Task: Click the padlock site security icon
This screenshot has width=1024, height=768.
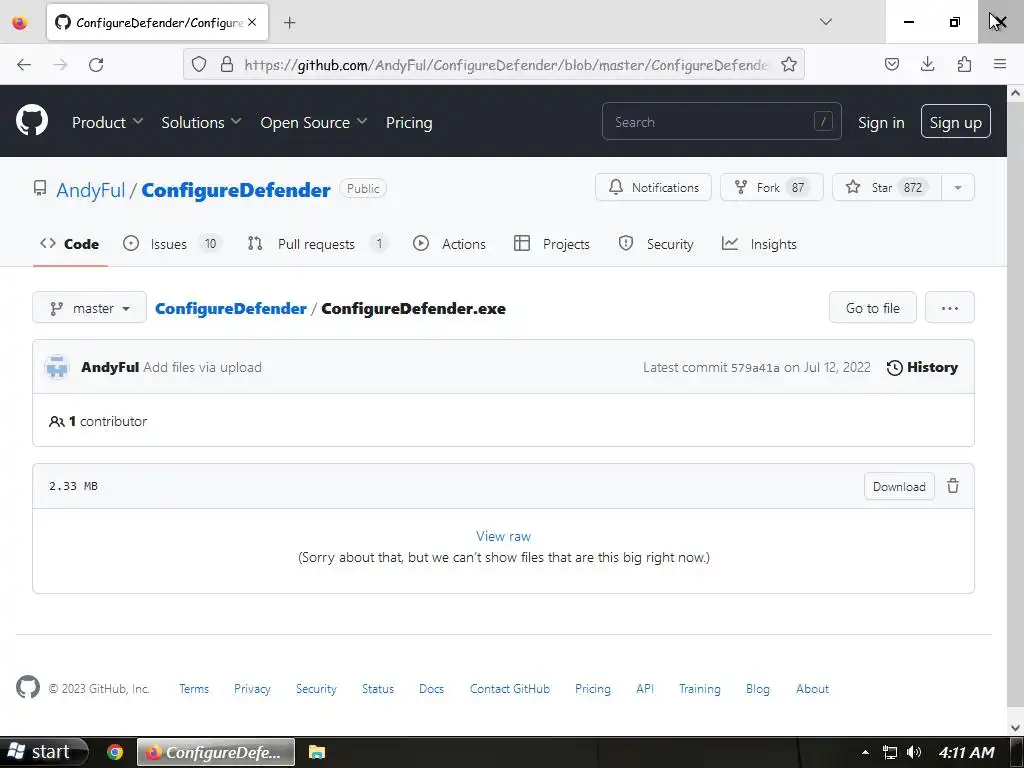Action: pos(227,64)
